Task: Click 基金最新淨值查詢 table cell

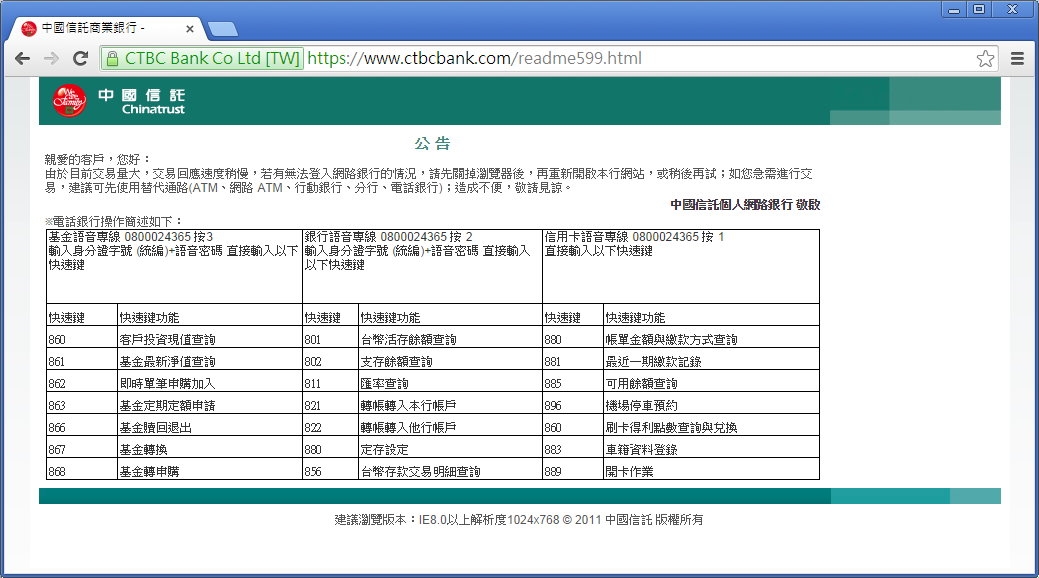Action: click(x=209, y=361)
